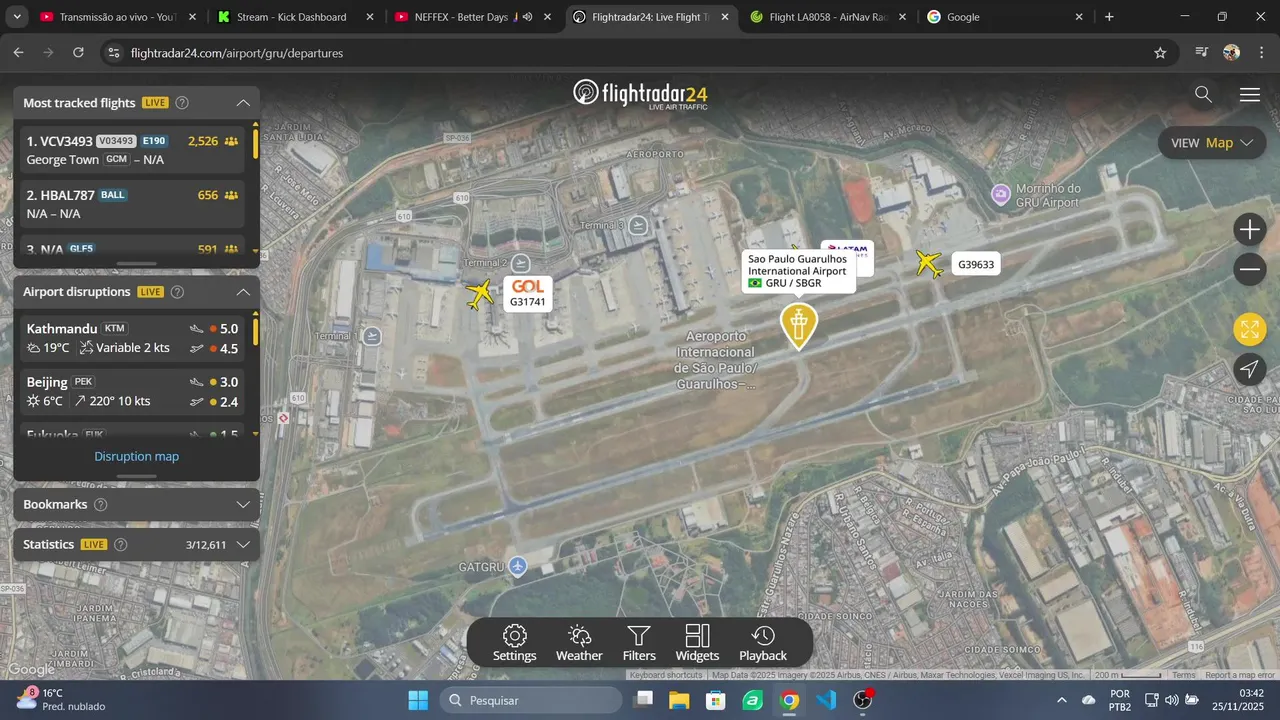The width and height of the screenshot is (1280, 720).
Task: Open the hamburger main menu
Action: (1250, 95)
